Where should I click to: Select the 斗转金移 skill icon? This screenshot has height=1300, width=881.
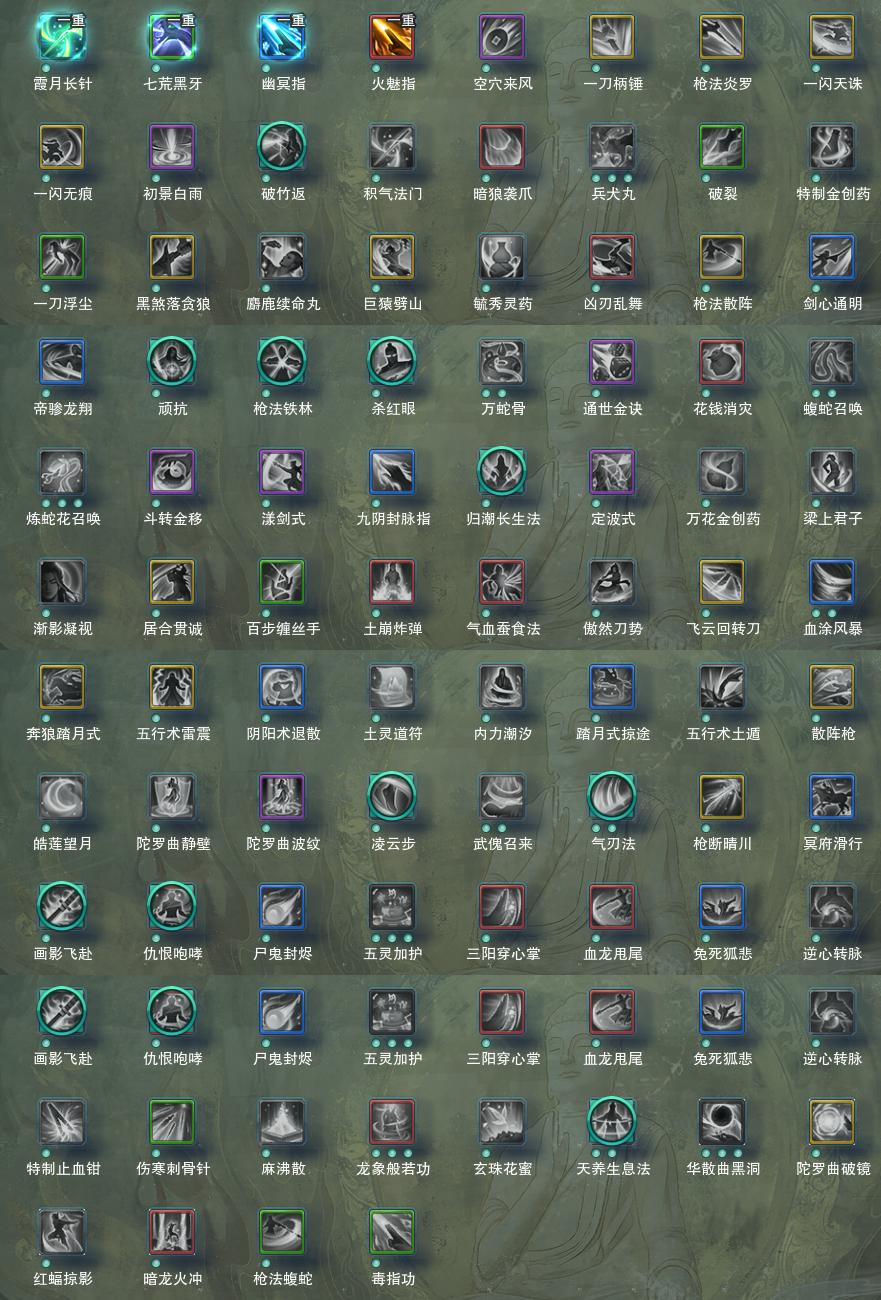pyautogui.click(x=172, y=472)
